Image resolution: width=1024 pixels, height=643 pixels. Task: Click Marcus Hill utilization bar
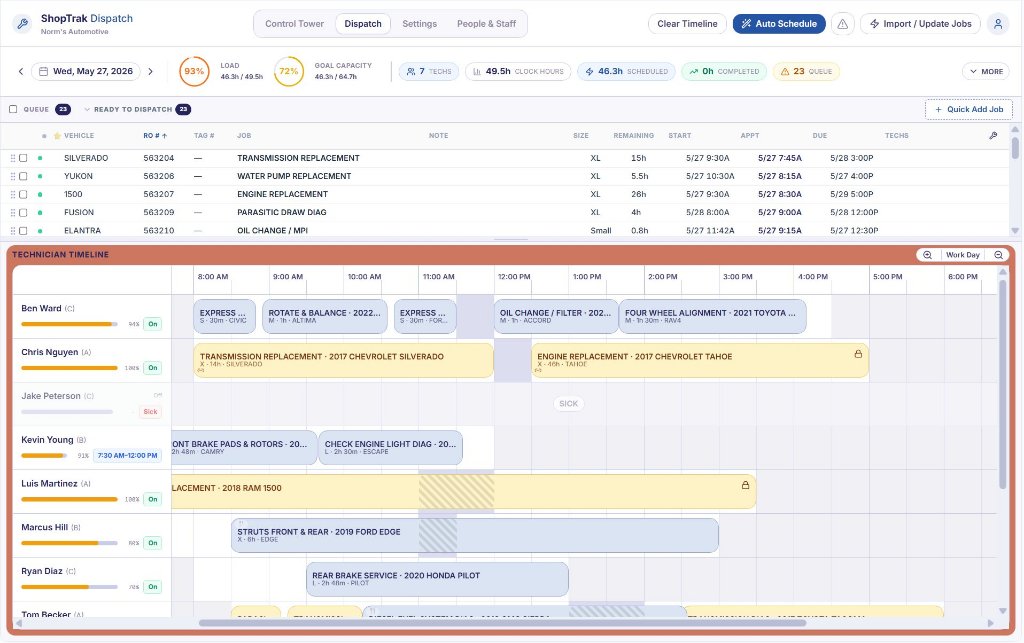[69, 542]
